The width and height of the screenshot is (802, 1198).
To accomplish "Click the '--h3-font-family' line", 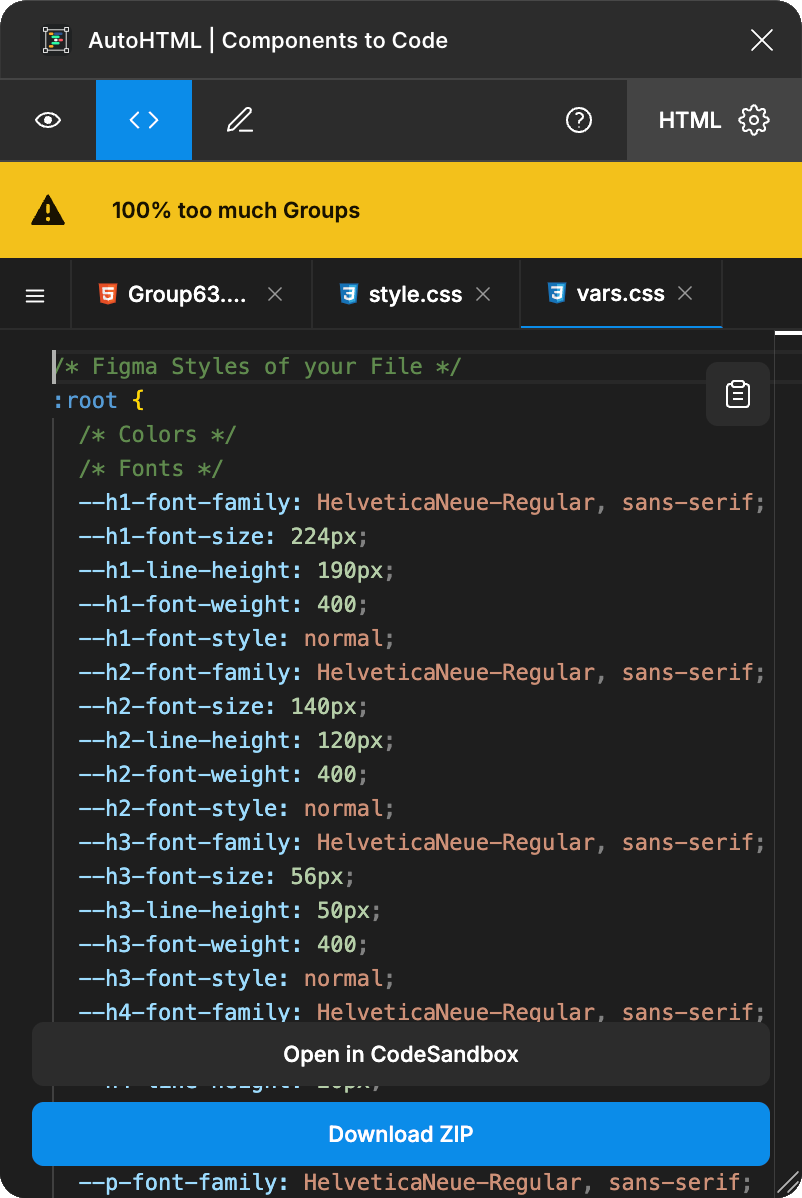I will pos(422,843).
